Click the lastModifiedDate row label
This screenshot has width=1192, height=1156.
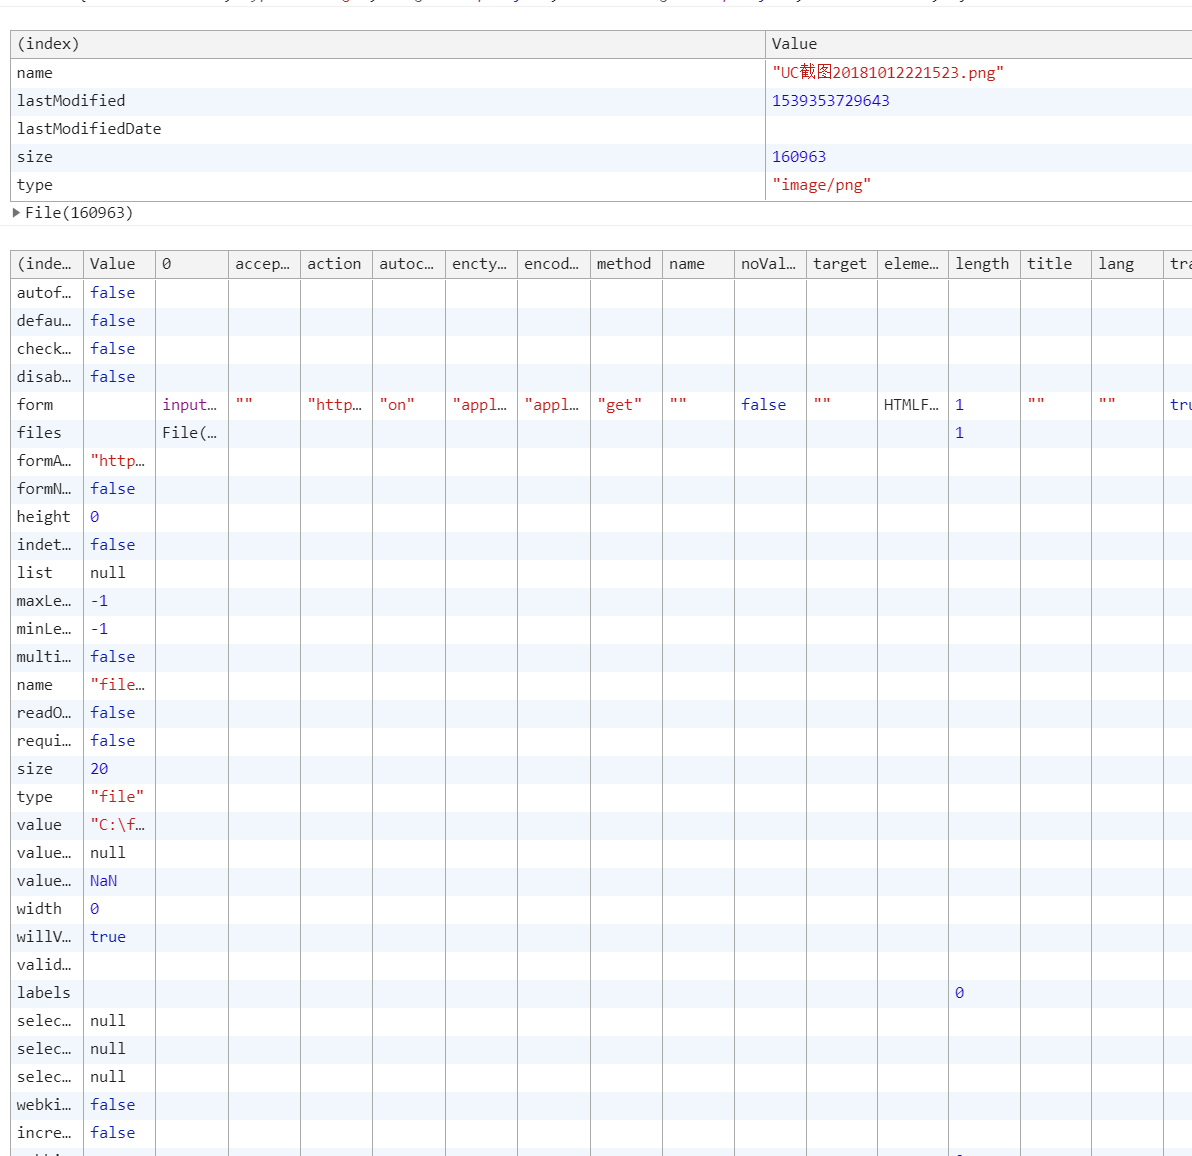(89, 129)
